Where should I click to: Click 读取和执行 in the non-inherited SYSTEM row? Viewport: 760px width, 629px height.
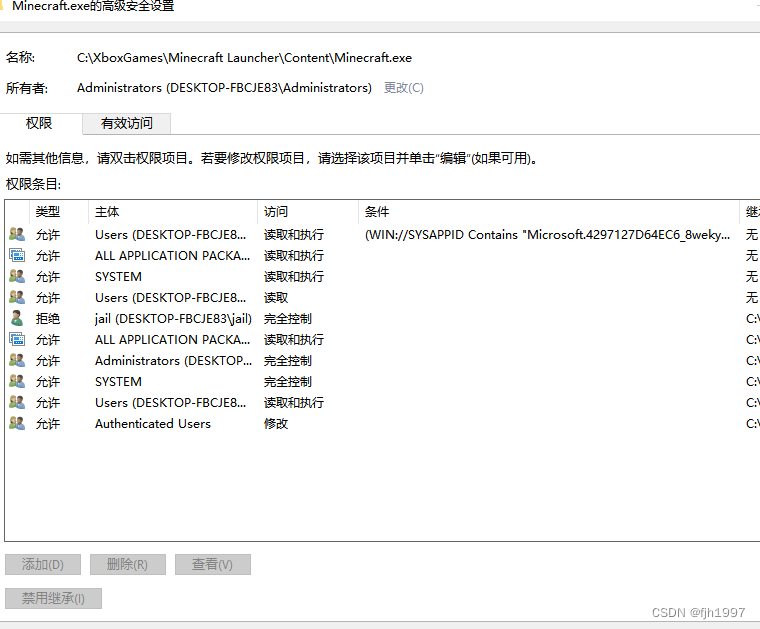click(x=294, y=277)
